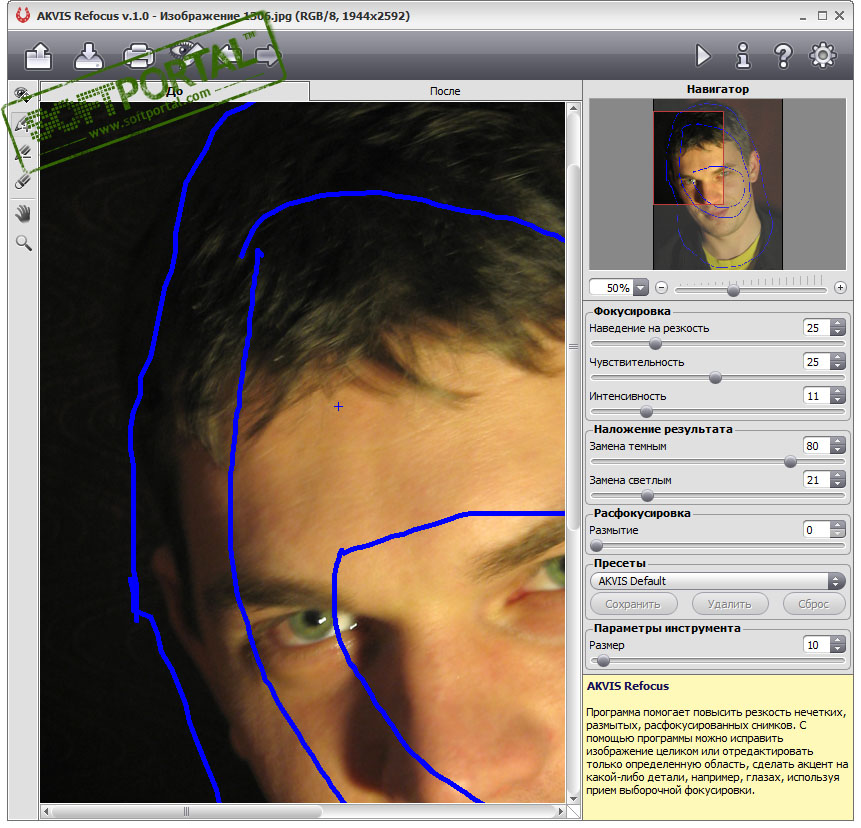Select the eraser tool
Image resolution: width=861 pixels, height=828 pixels.
pos(23,182)
